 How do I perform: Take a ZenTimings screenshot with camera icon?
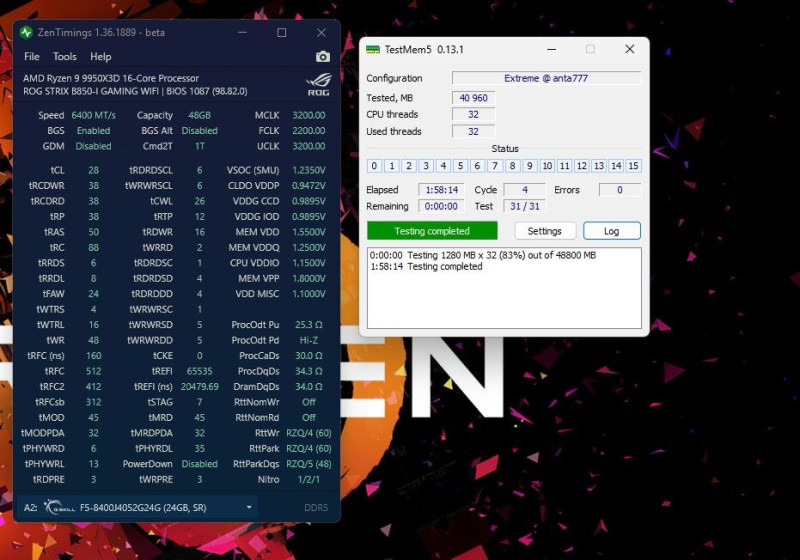tap(322, 57)
